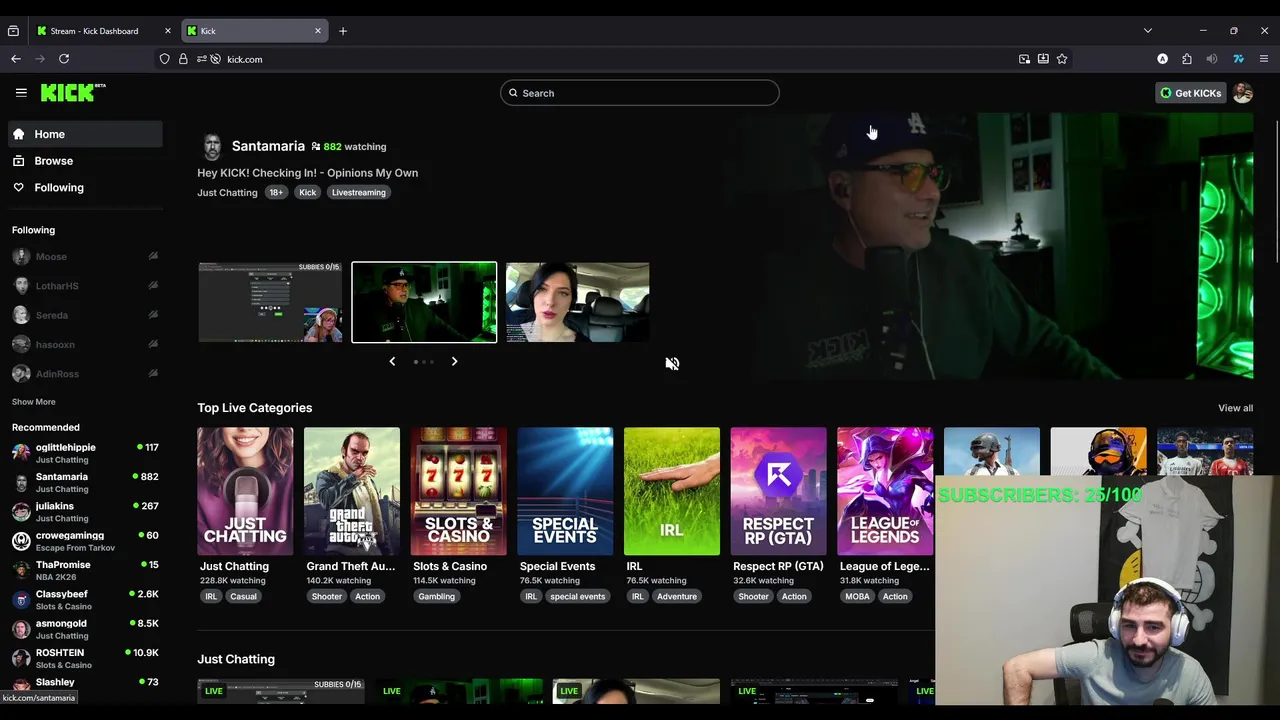Image resolution: width=1280 pixels, height=720 pixels.
Task: Open the browser sound/mute toolbar icon
Action: pos(1212,59)
